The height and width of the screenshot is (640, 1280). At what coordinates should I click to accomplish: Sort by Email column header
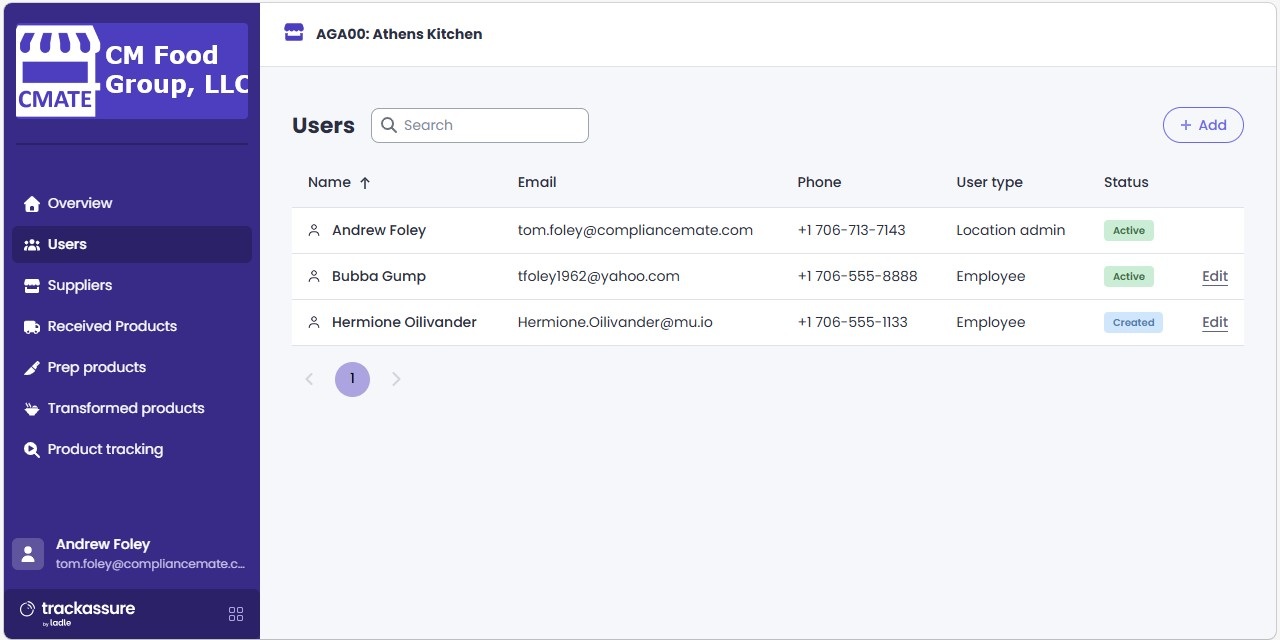tap(537, 182)
